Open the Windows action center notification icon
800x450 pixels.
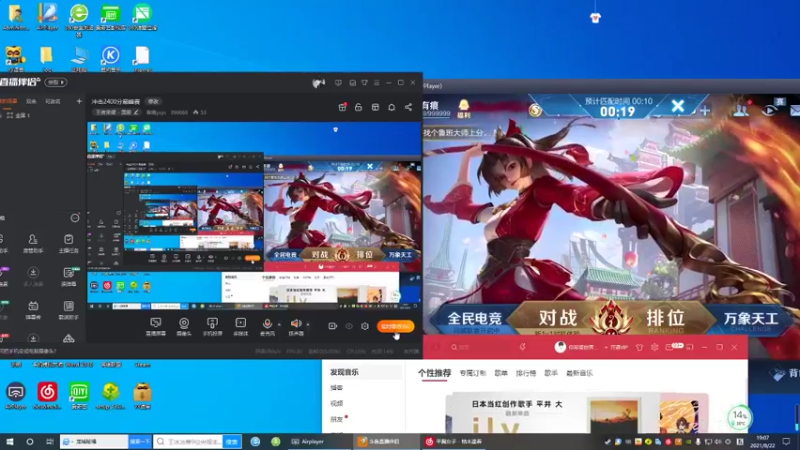point(787,442)
